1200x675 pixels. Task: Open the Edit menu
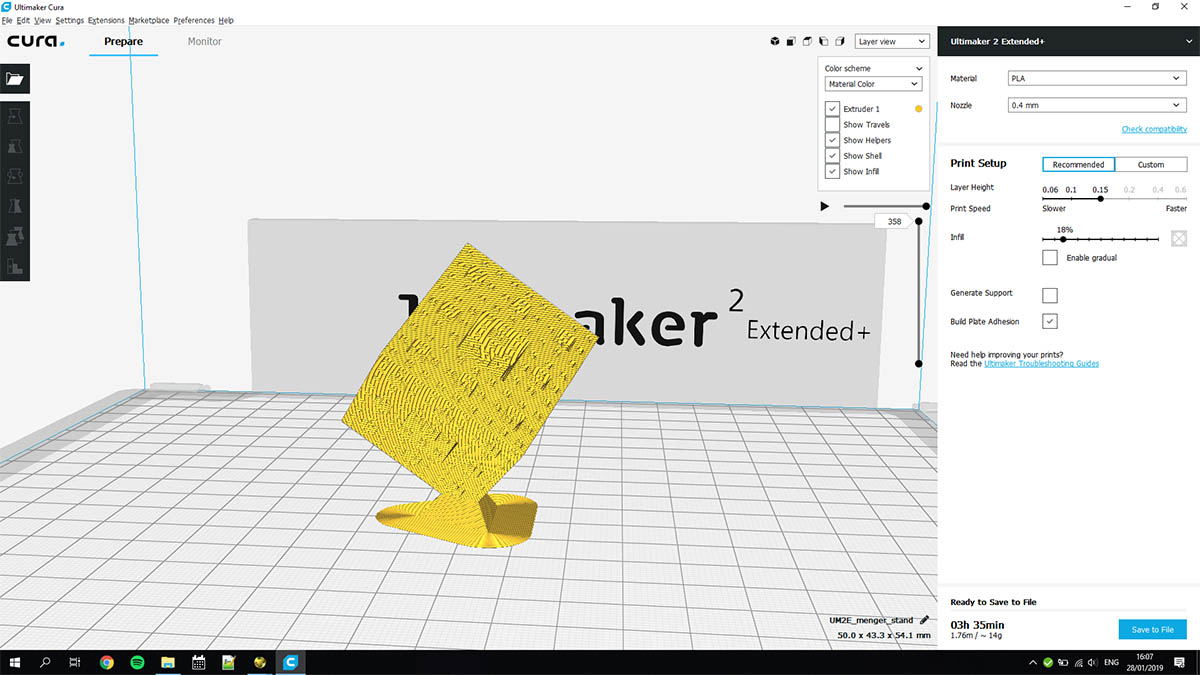pos(23,20)
